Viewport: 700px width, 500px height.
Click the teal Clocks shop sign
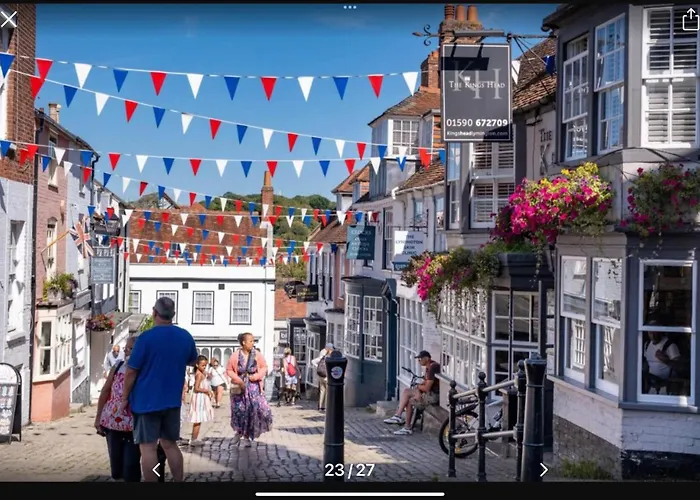pos(361,242)
